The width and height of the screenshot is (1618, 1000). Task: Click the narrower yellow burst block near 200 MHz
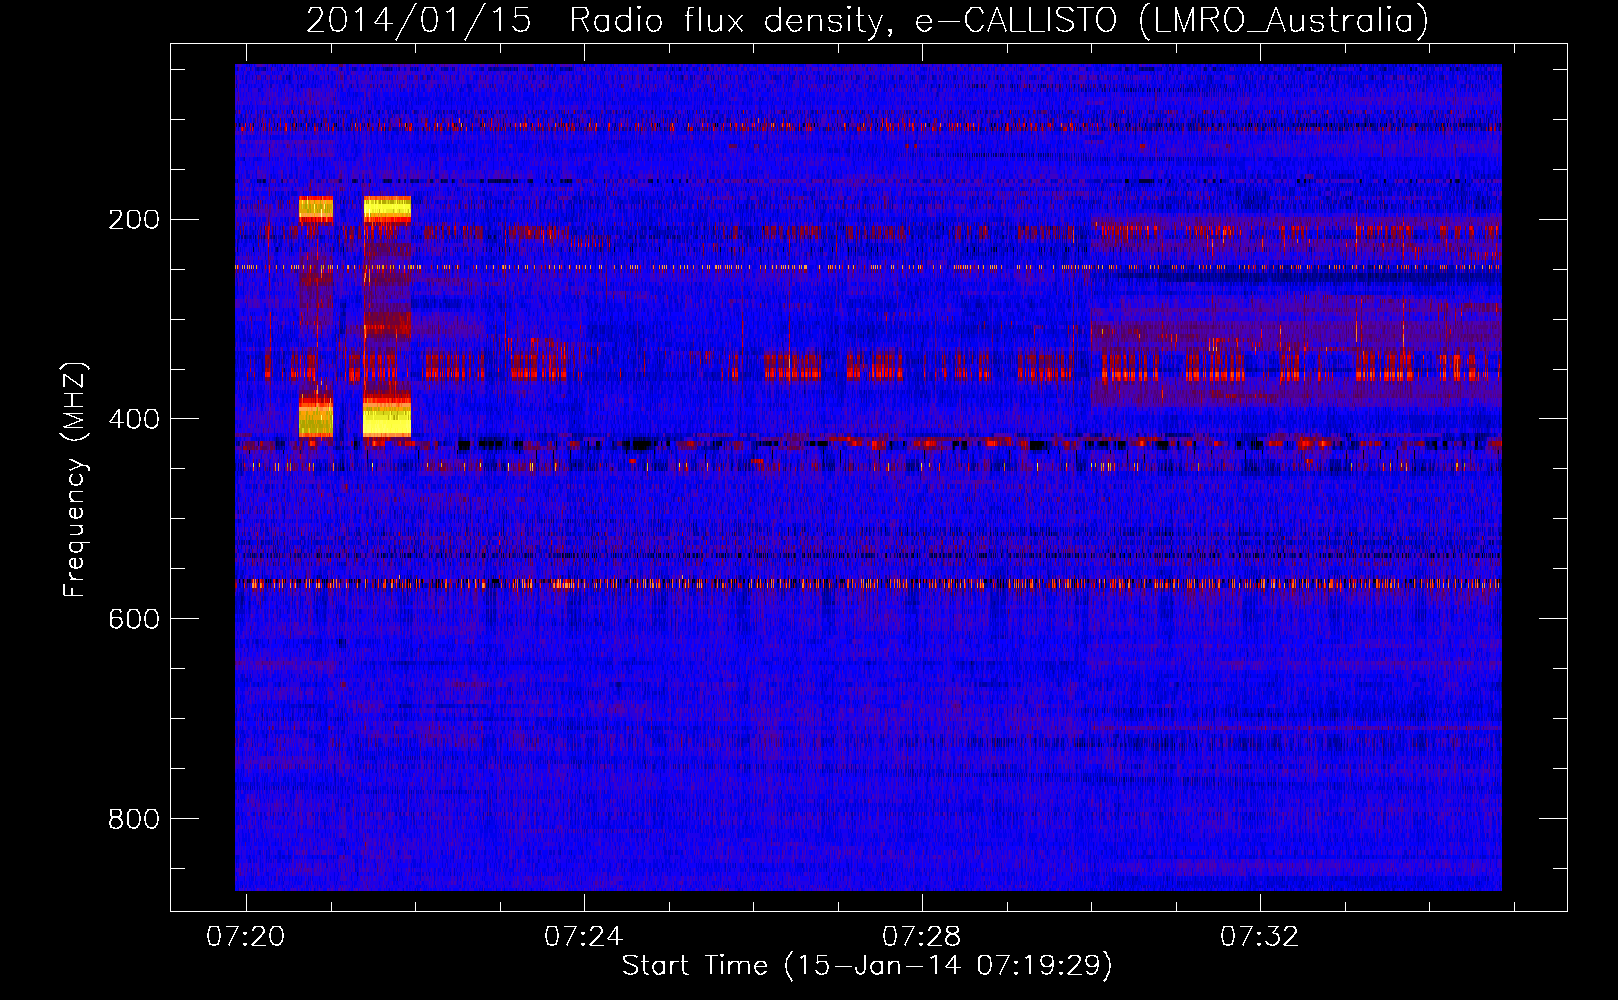pyautogui.click(x=316, y=208)
